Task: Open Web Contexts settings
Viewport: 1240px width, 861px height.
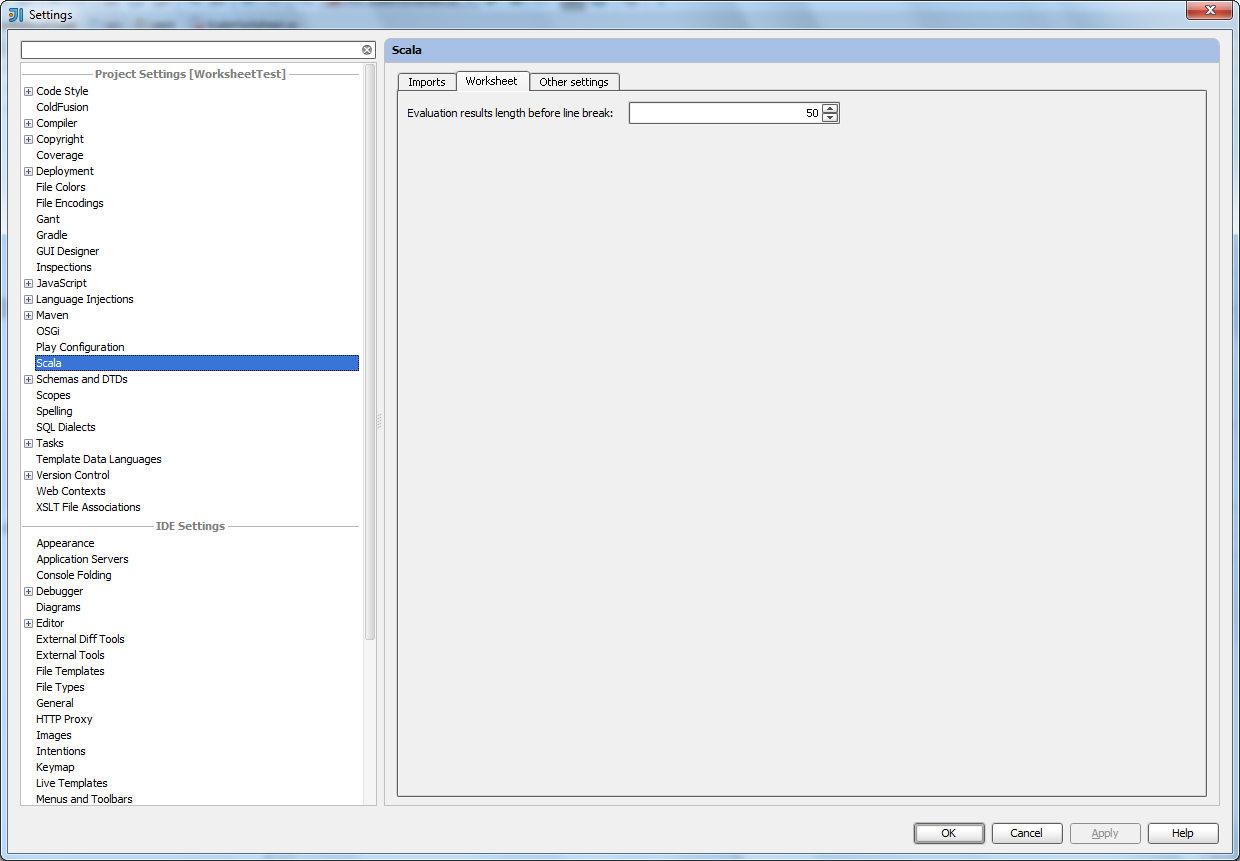Action: (x=71, y=491)
